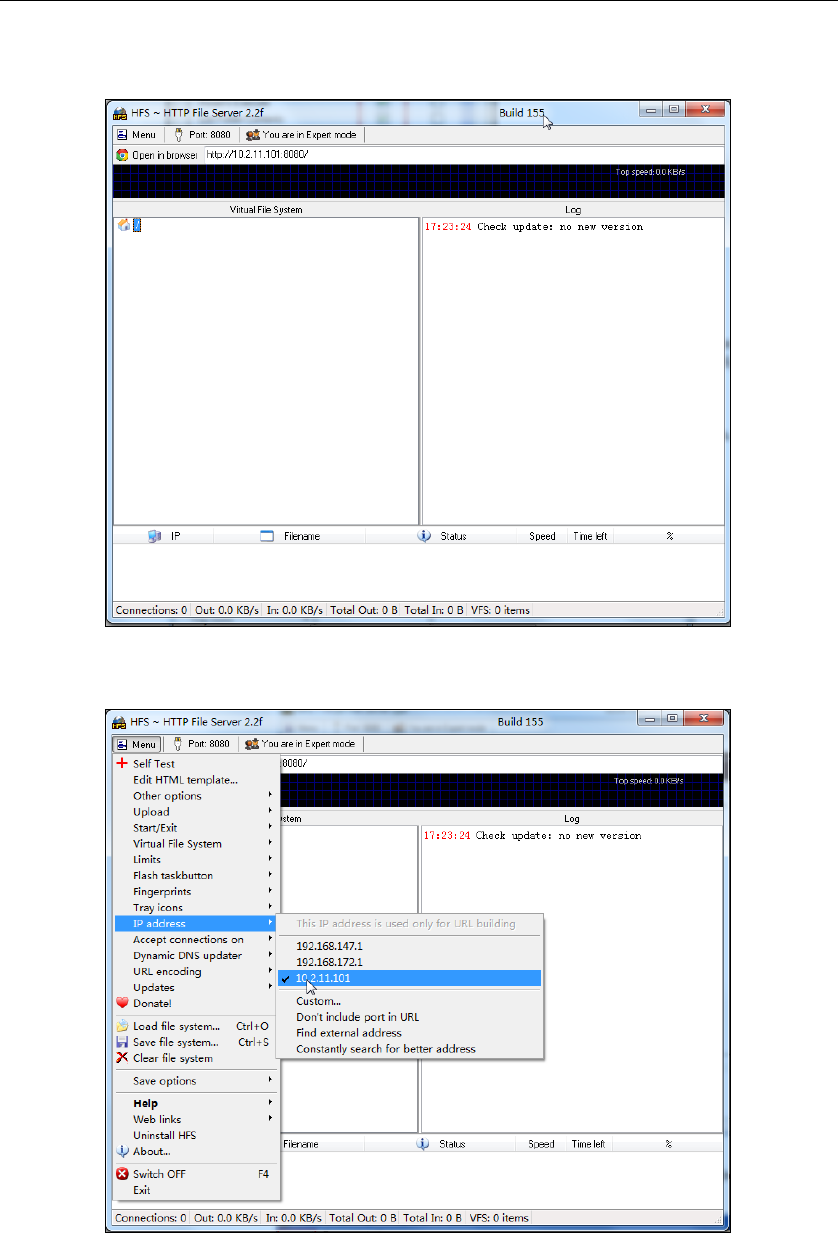Click the IP column header icon

click(154, 536)
